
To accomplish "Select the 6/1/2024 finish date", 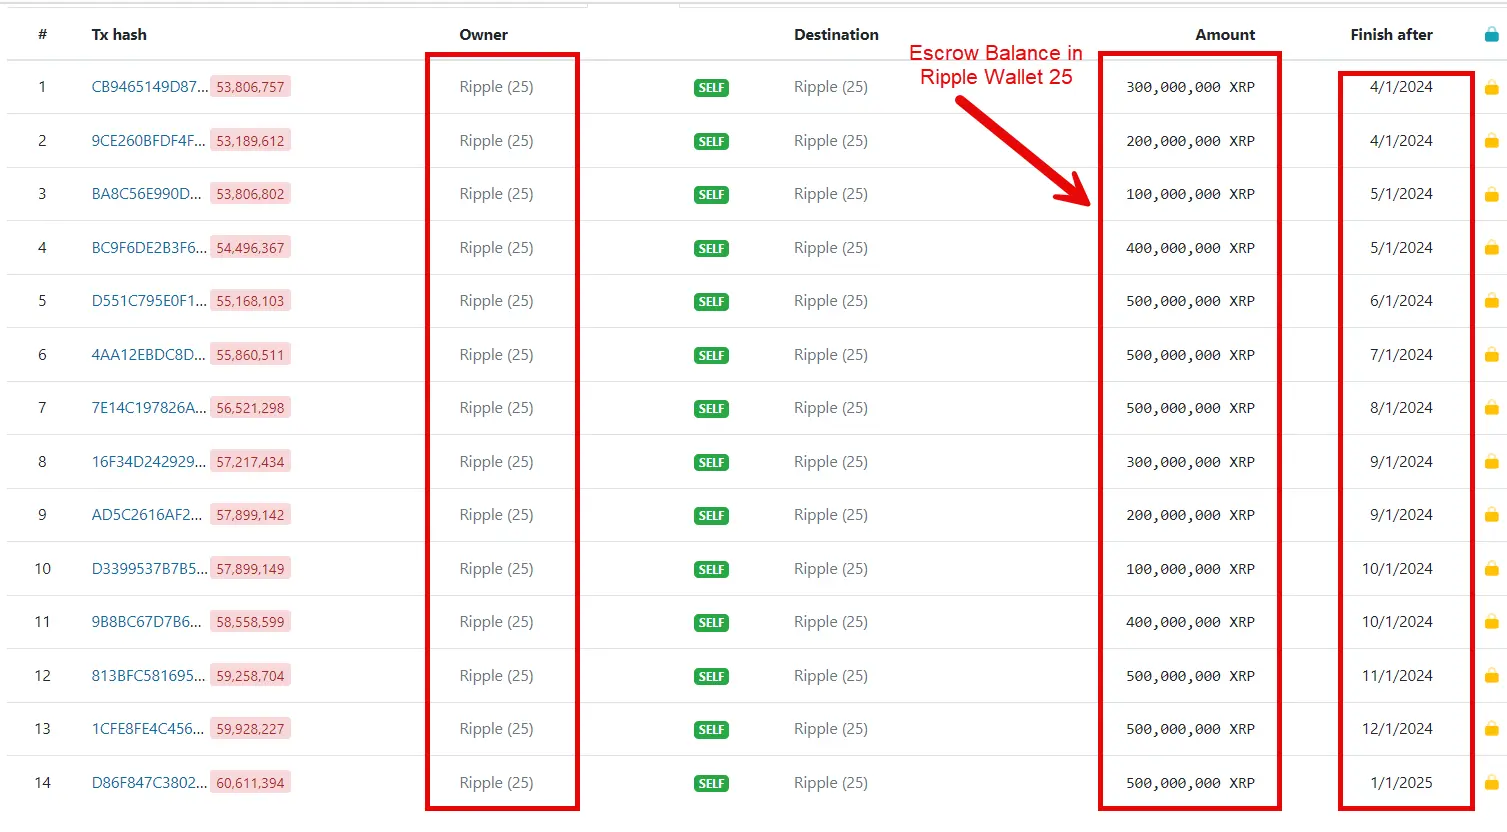I will [x=1401, y=301].
